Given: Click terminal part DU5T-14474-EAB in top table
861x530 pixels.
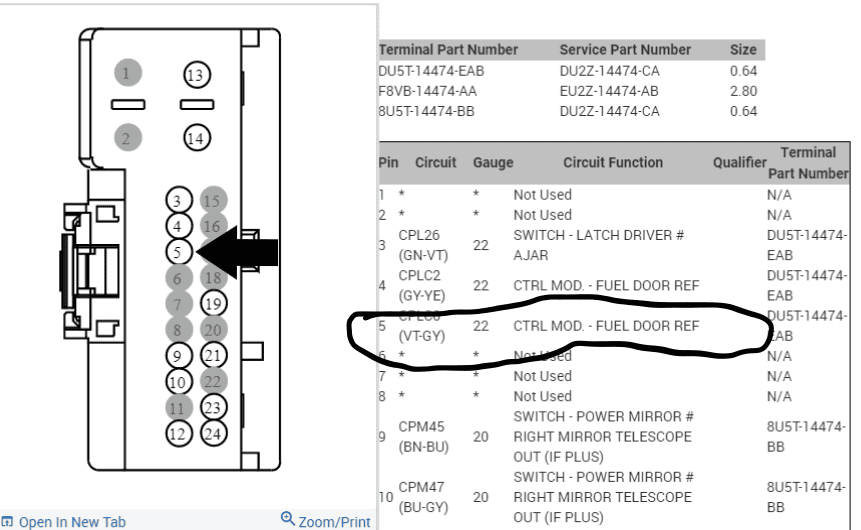Looking at the screenshot, I should [x=431, y=71].
